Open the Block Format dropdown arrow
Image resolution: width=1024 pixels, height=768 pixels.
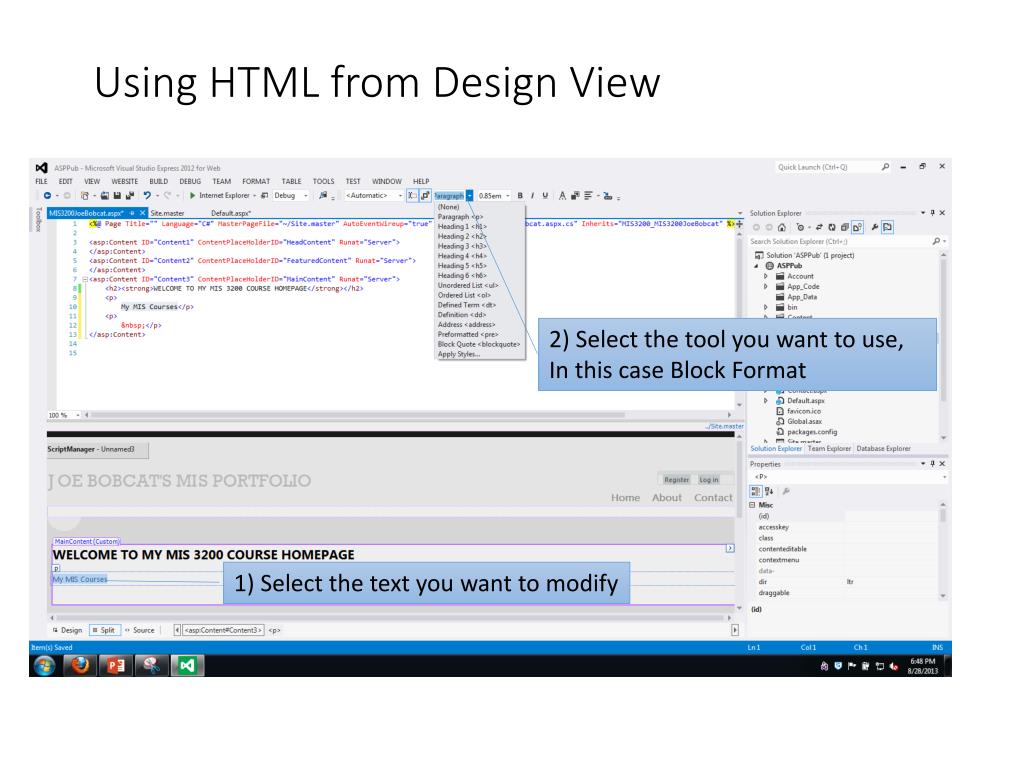click(x=470, y=195)
